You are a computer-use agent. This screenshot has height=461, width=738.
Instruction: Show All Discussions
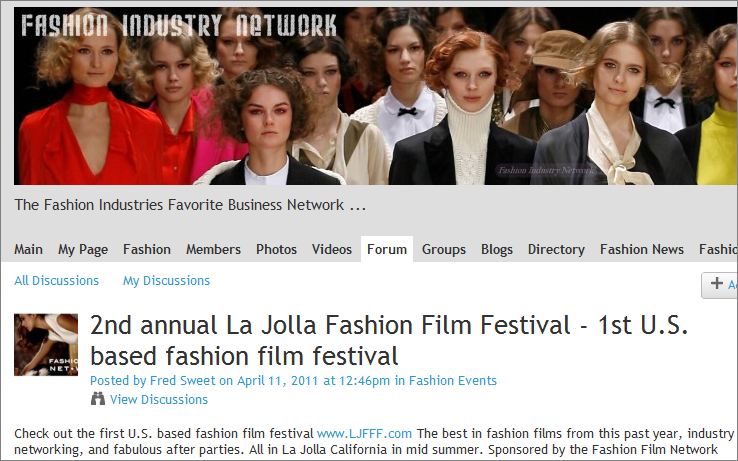tap(56, 281)
